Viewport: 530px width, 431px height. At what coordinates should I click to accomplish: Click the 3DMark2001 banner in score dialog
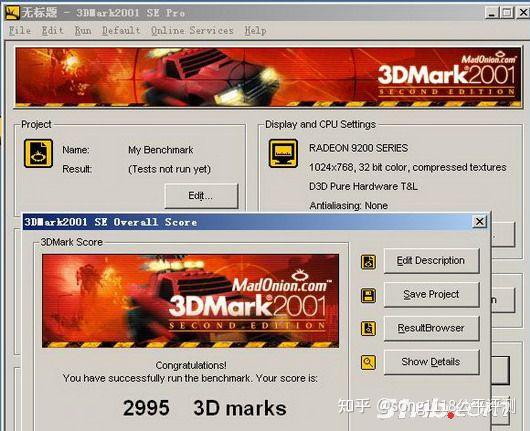(x=190, y=301)
